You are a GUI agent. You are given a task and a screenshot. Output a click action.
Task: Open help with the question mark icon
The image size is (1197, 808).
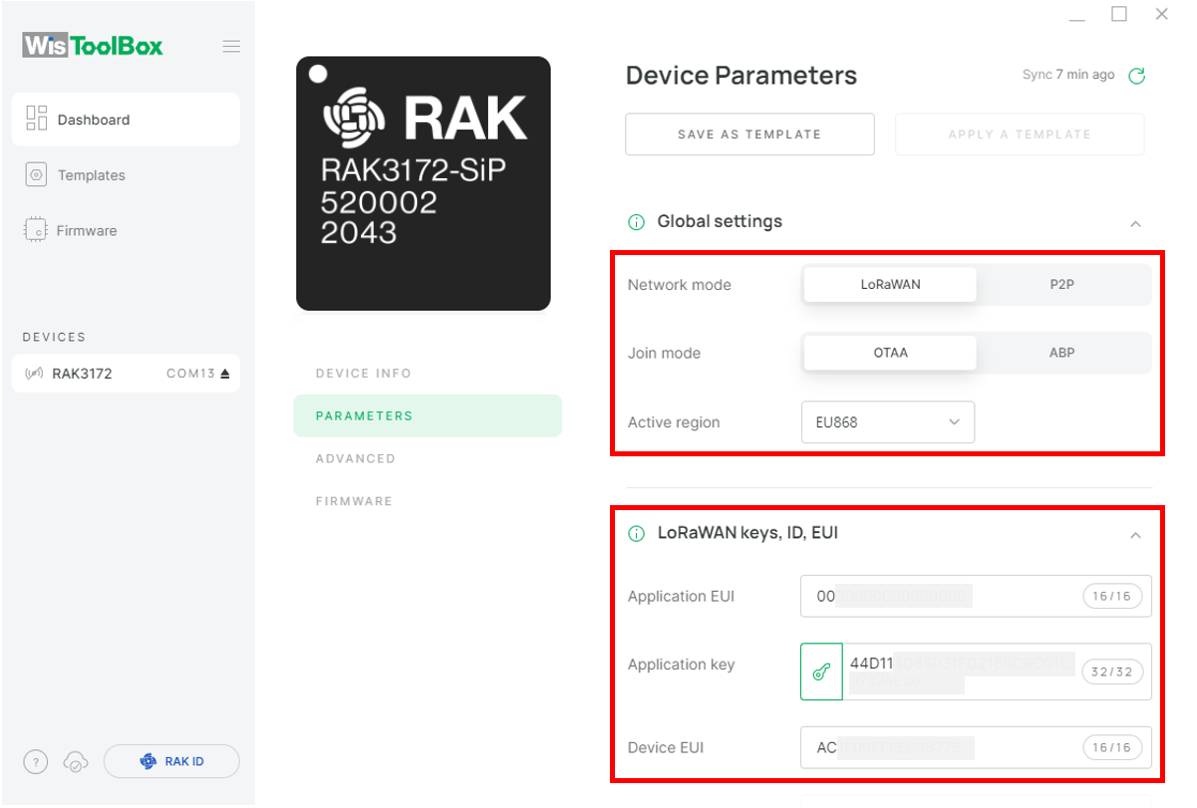pos(35,761)
